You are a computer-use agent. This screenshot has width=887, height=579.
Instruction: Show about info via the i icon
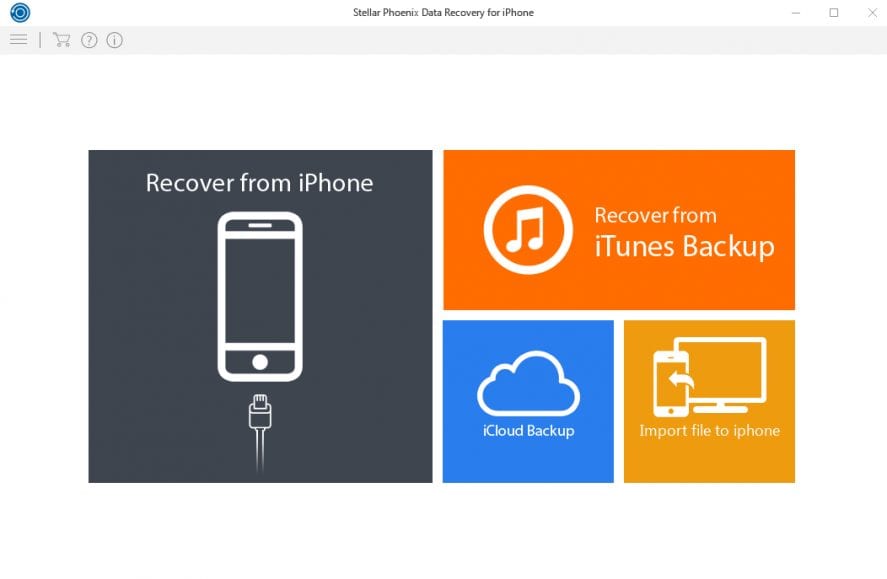tap(115, 40)
